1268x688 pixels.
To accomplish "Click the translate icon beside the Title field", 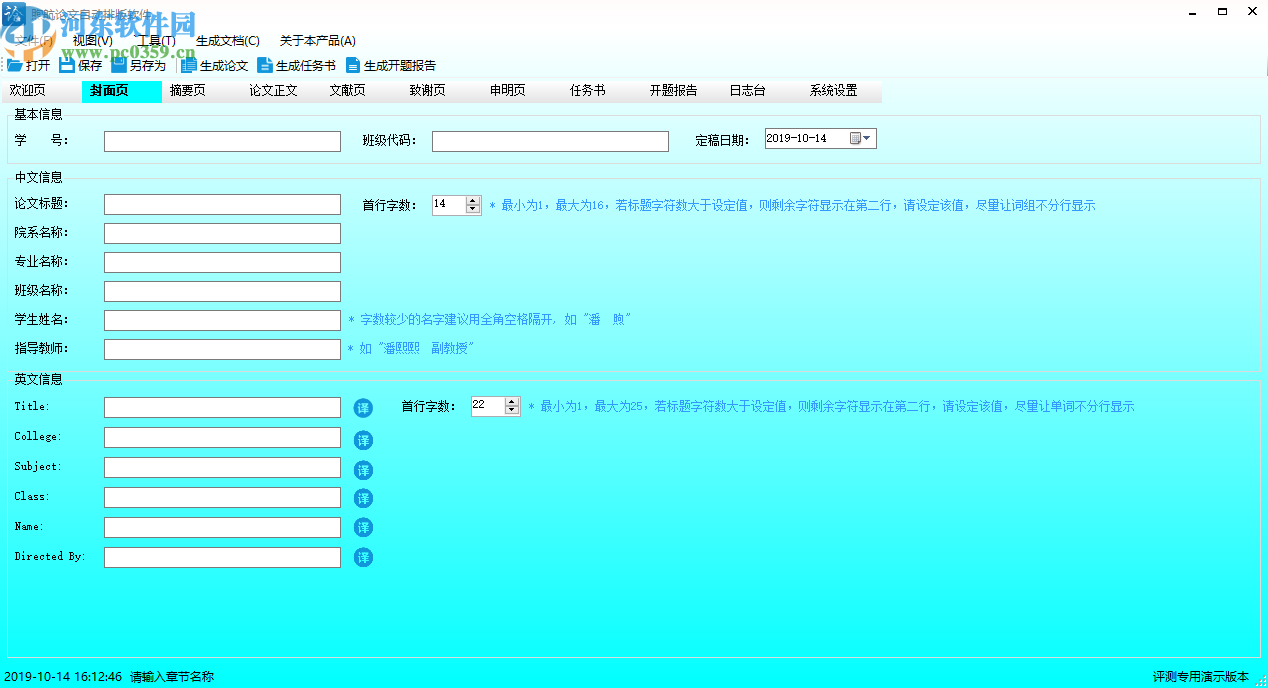I will pos(363,408).
